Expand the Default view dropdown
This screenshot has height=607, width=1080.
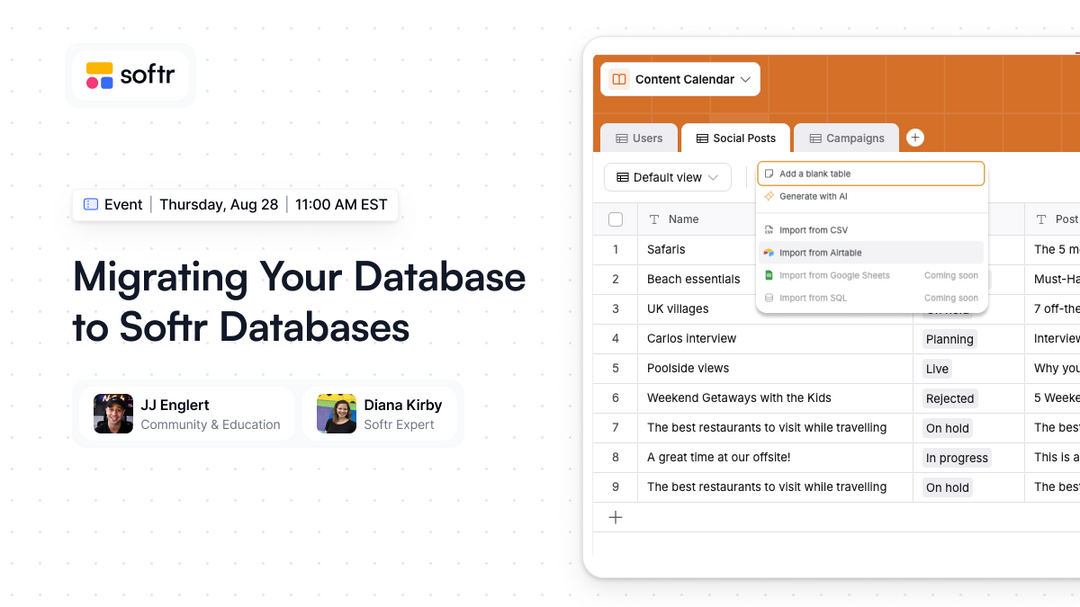(667, 177)
